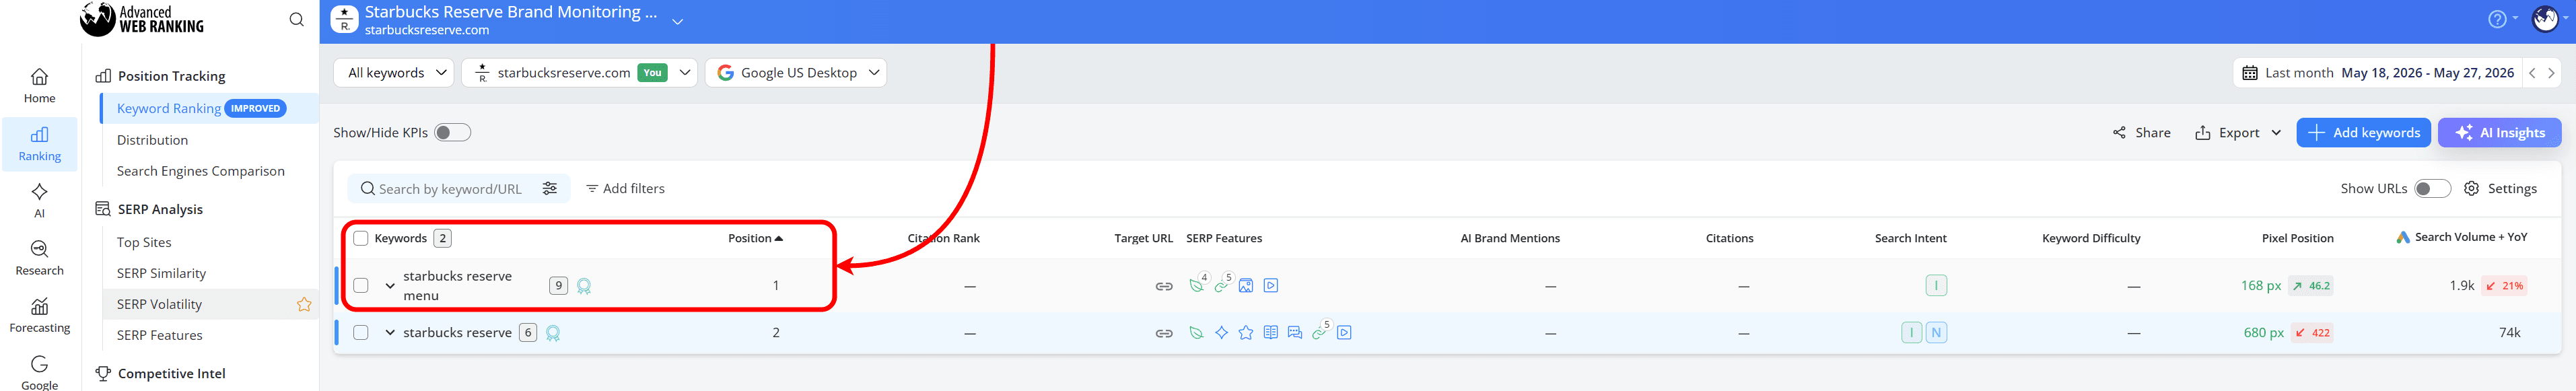Open Search Engines Comparison in the sidebar

tap(200, 171)
